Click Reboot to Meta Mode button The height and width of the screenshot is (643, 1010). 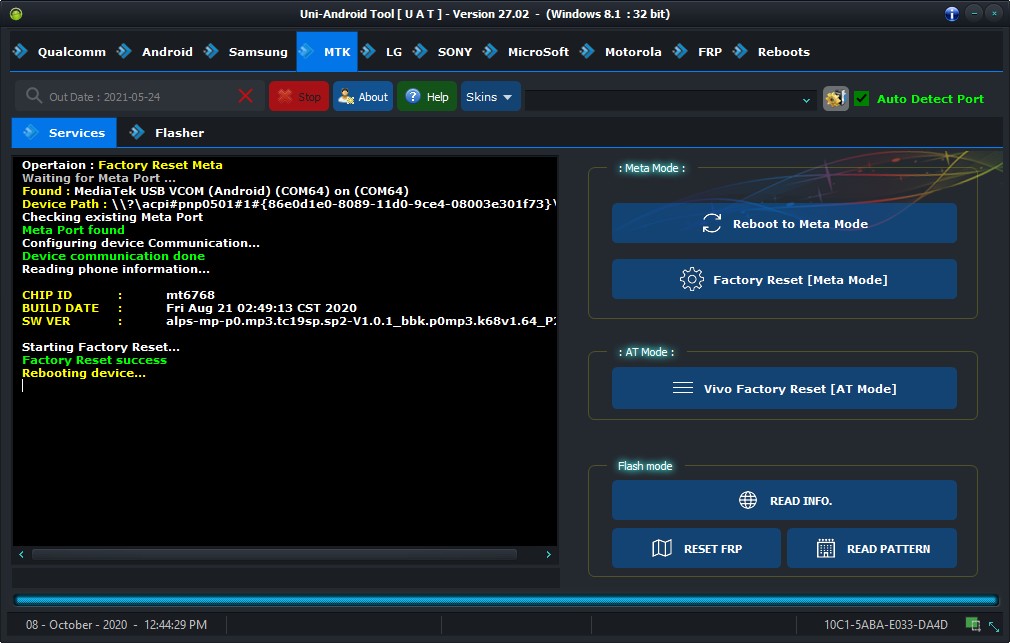[784, 224]
